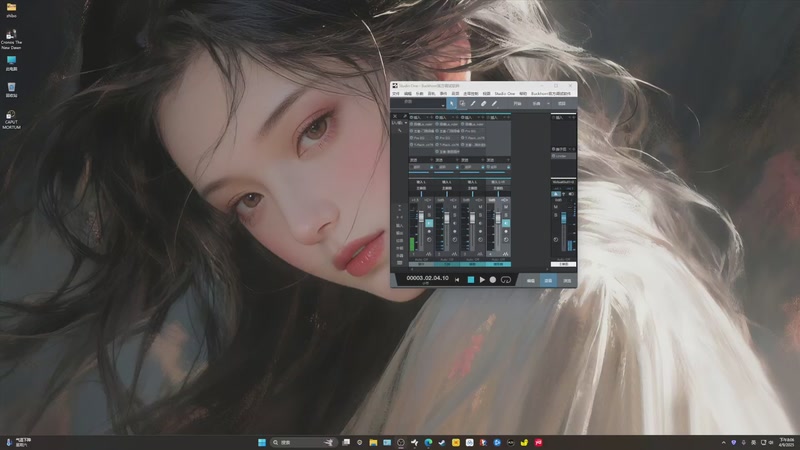This screenshot has height=450, width=800.
Task: Click the Start page button in toolbar
Action: tap(517, 104)
